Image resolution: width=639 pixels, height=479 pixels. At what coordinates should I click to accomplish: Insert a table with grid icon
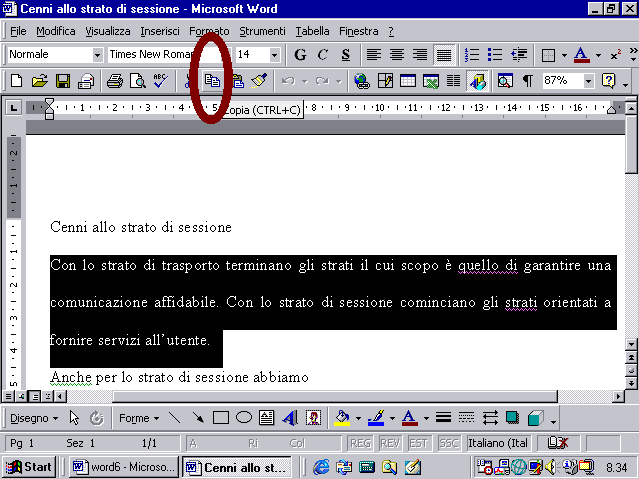coord(408,81)
